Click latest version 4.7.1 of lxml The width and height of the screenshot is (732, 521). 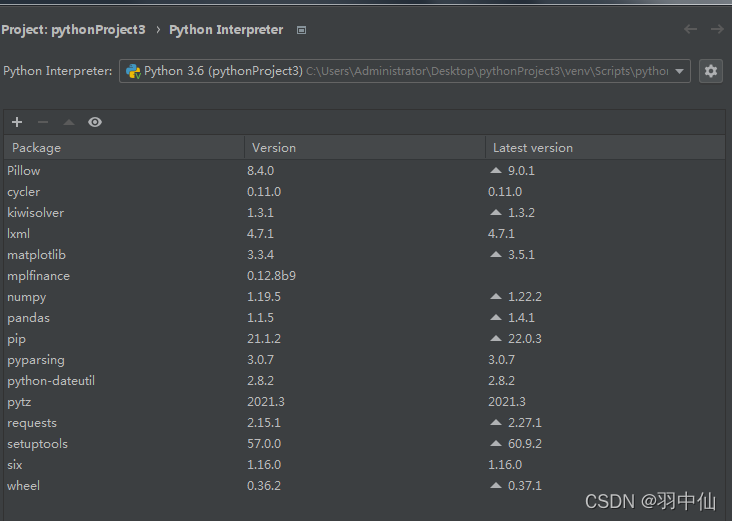[x=501, y=234]
